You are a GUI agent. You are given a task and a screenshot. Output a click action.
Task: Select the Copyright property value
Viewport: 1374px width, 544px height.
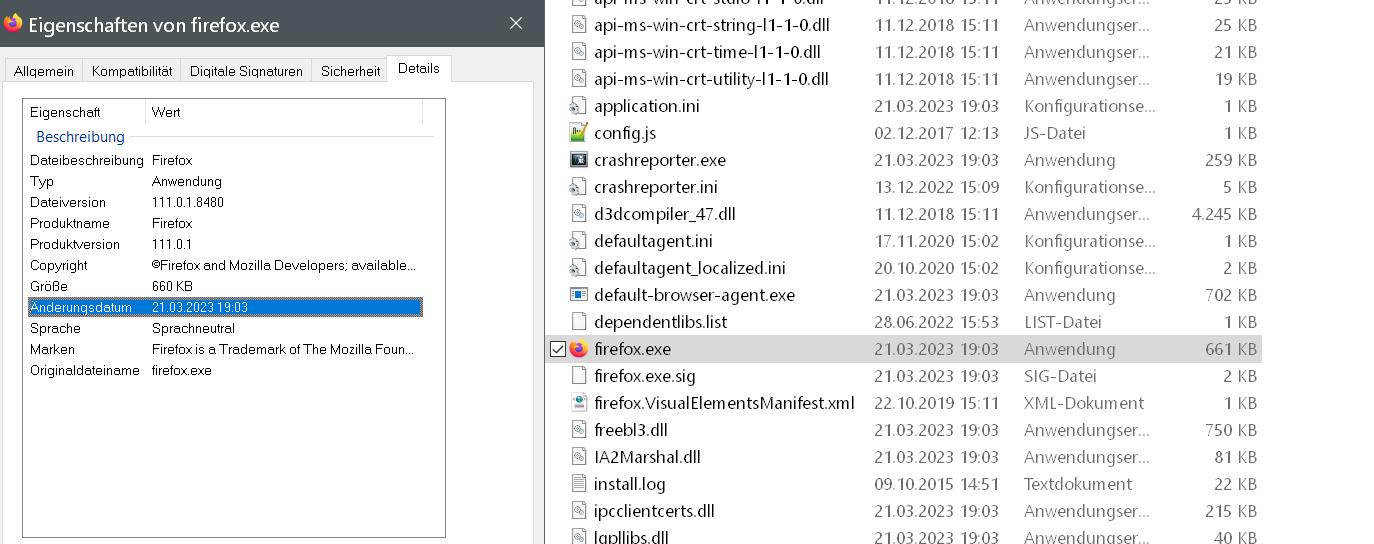point(283,265)
